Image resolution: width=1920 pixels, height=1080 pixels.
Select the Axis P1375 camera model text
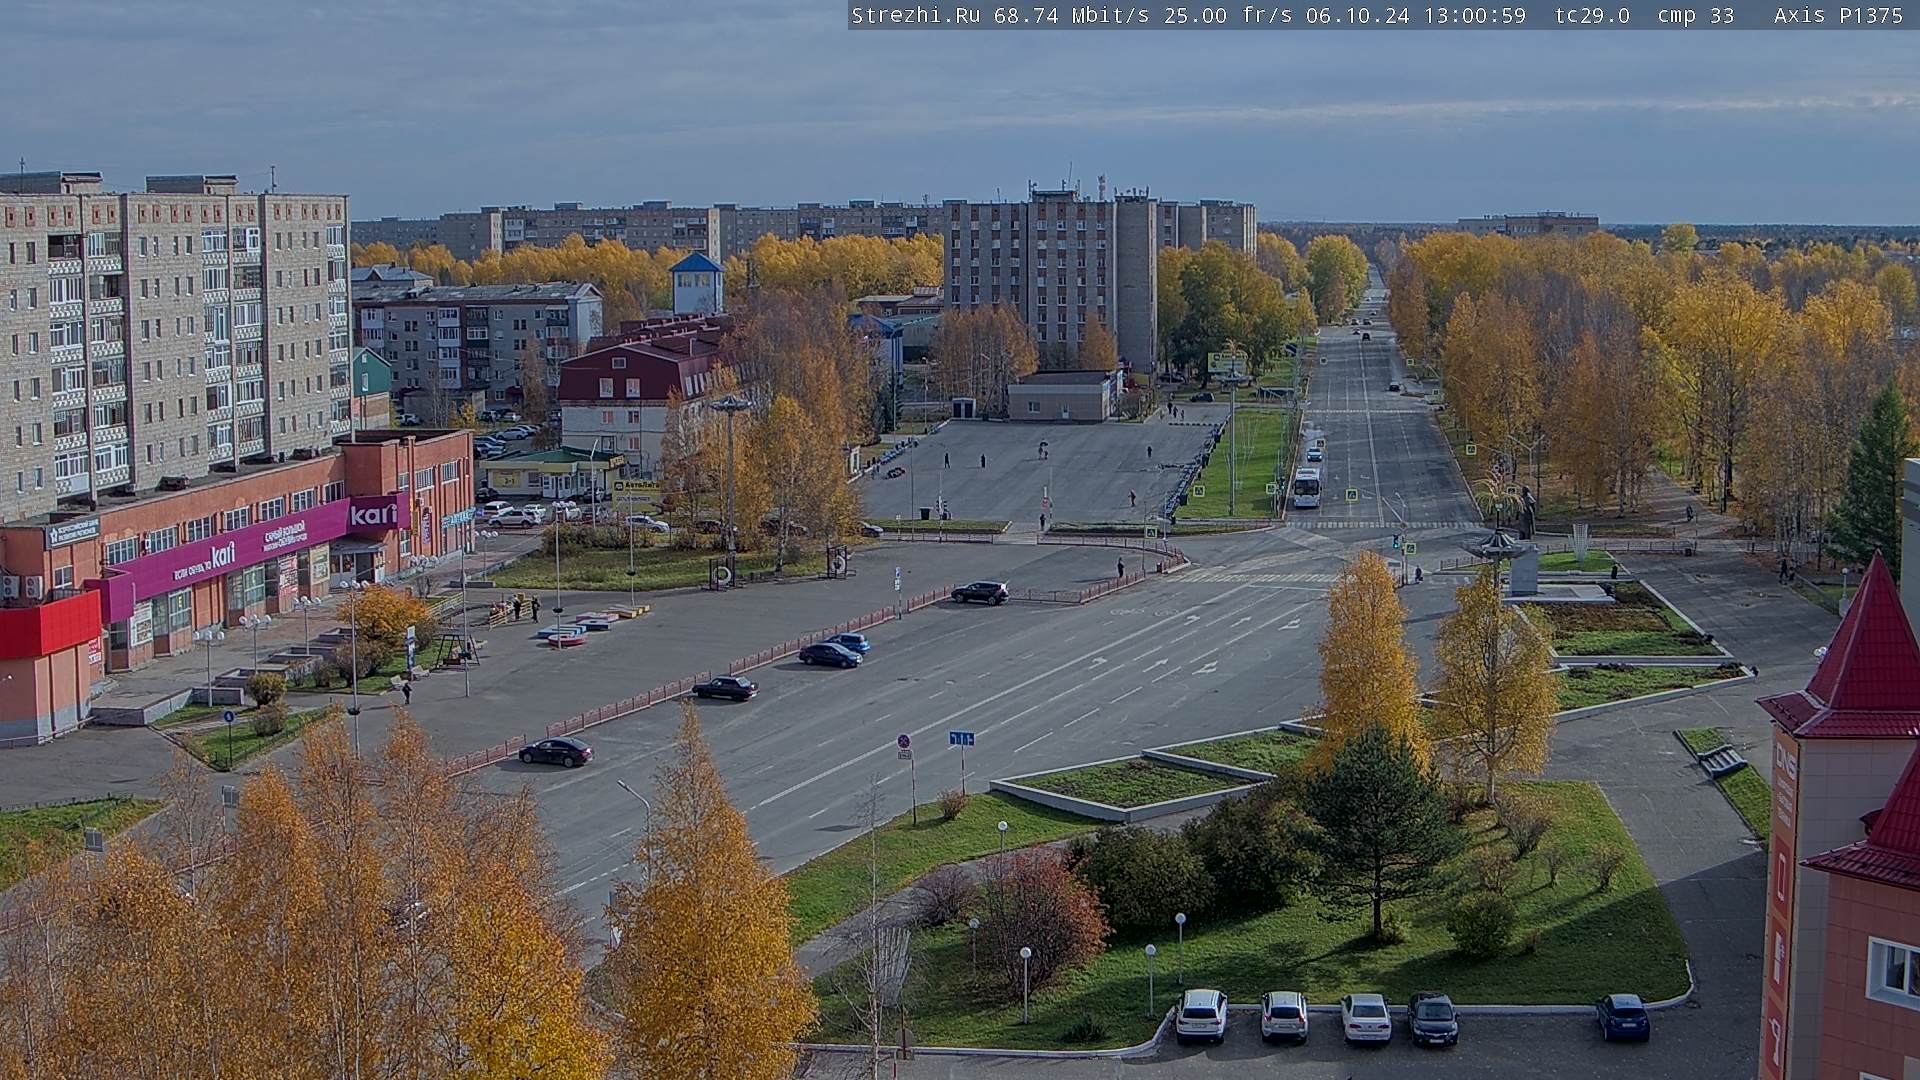coord(1839,15)
